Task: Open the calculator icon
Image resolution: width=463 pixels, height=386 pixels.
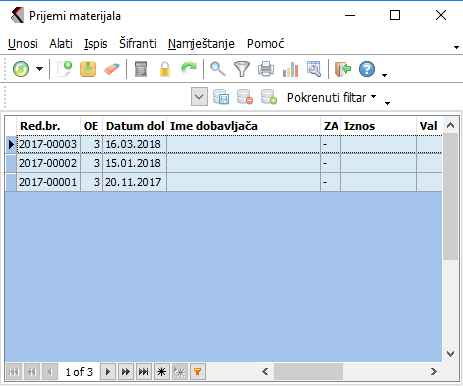Action: coord(141,69)
